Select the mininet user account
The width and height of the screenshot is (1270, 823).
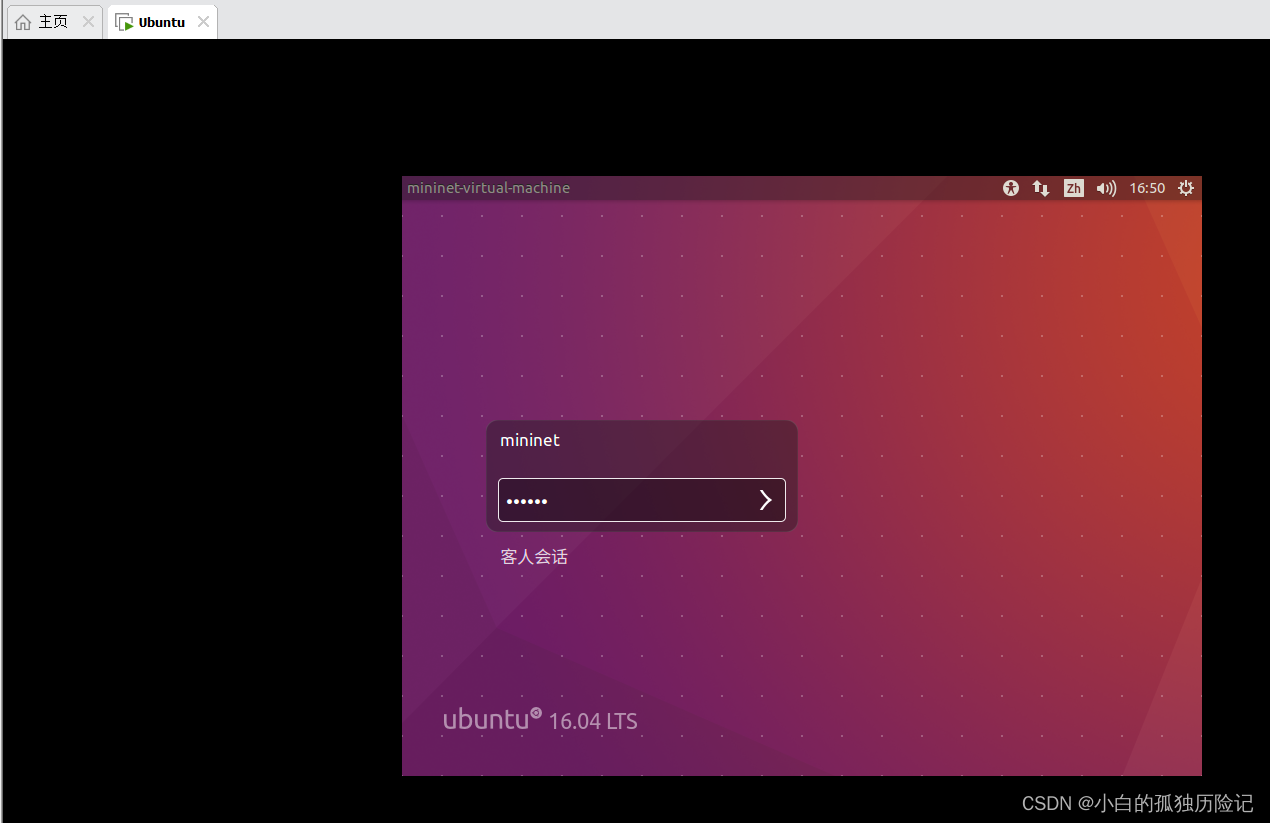tap(530, 440)
